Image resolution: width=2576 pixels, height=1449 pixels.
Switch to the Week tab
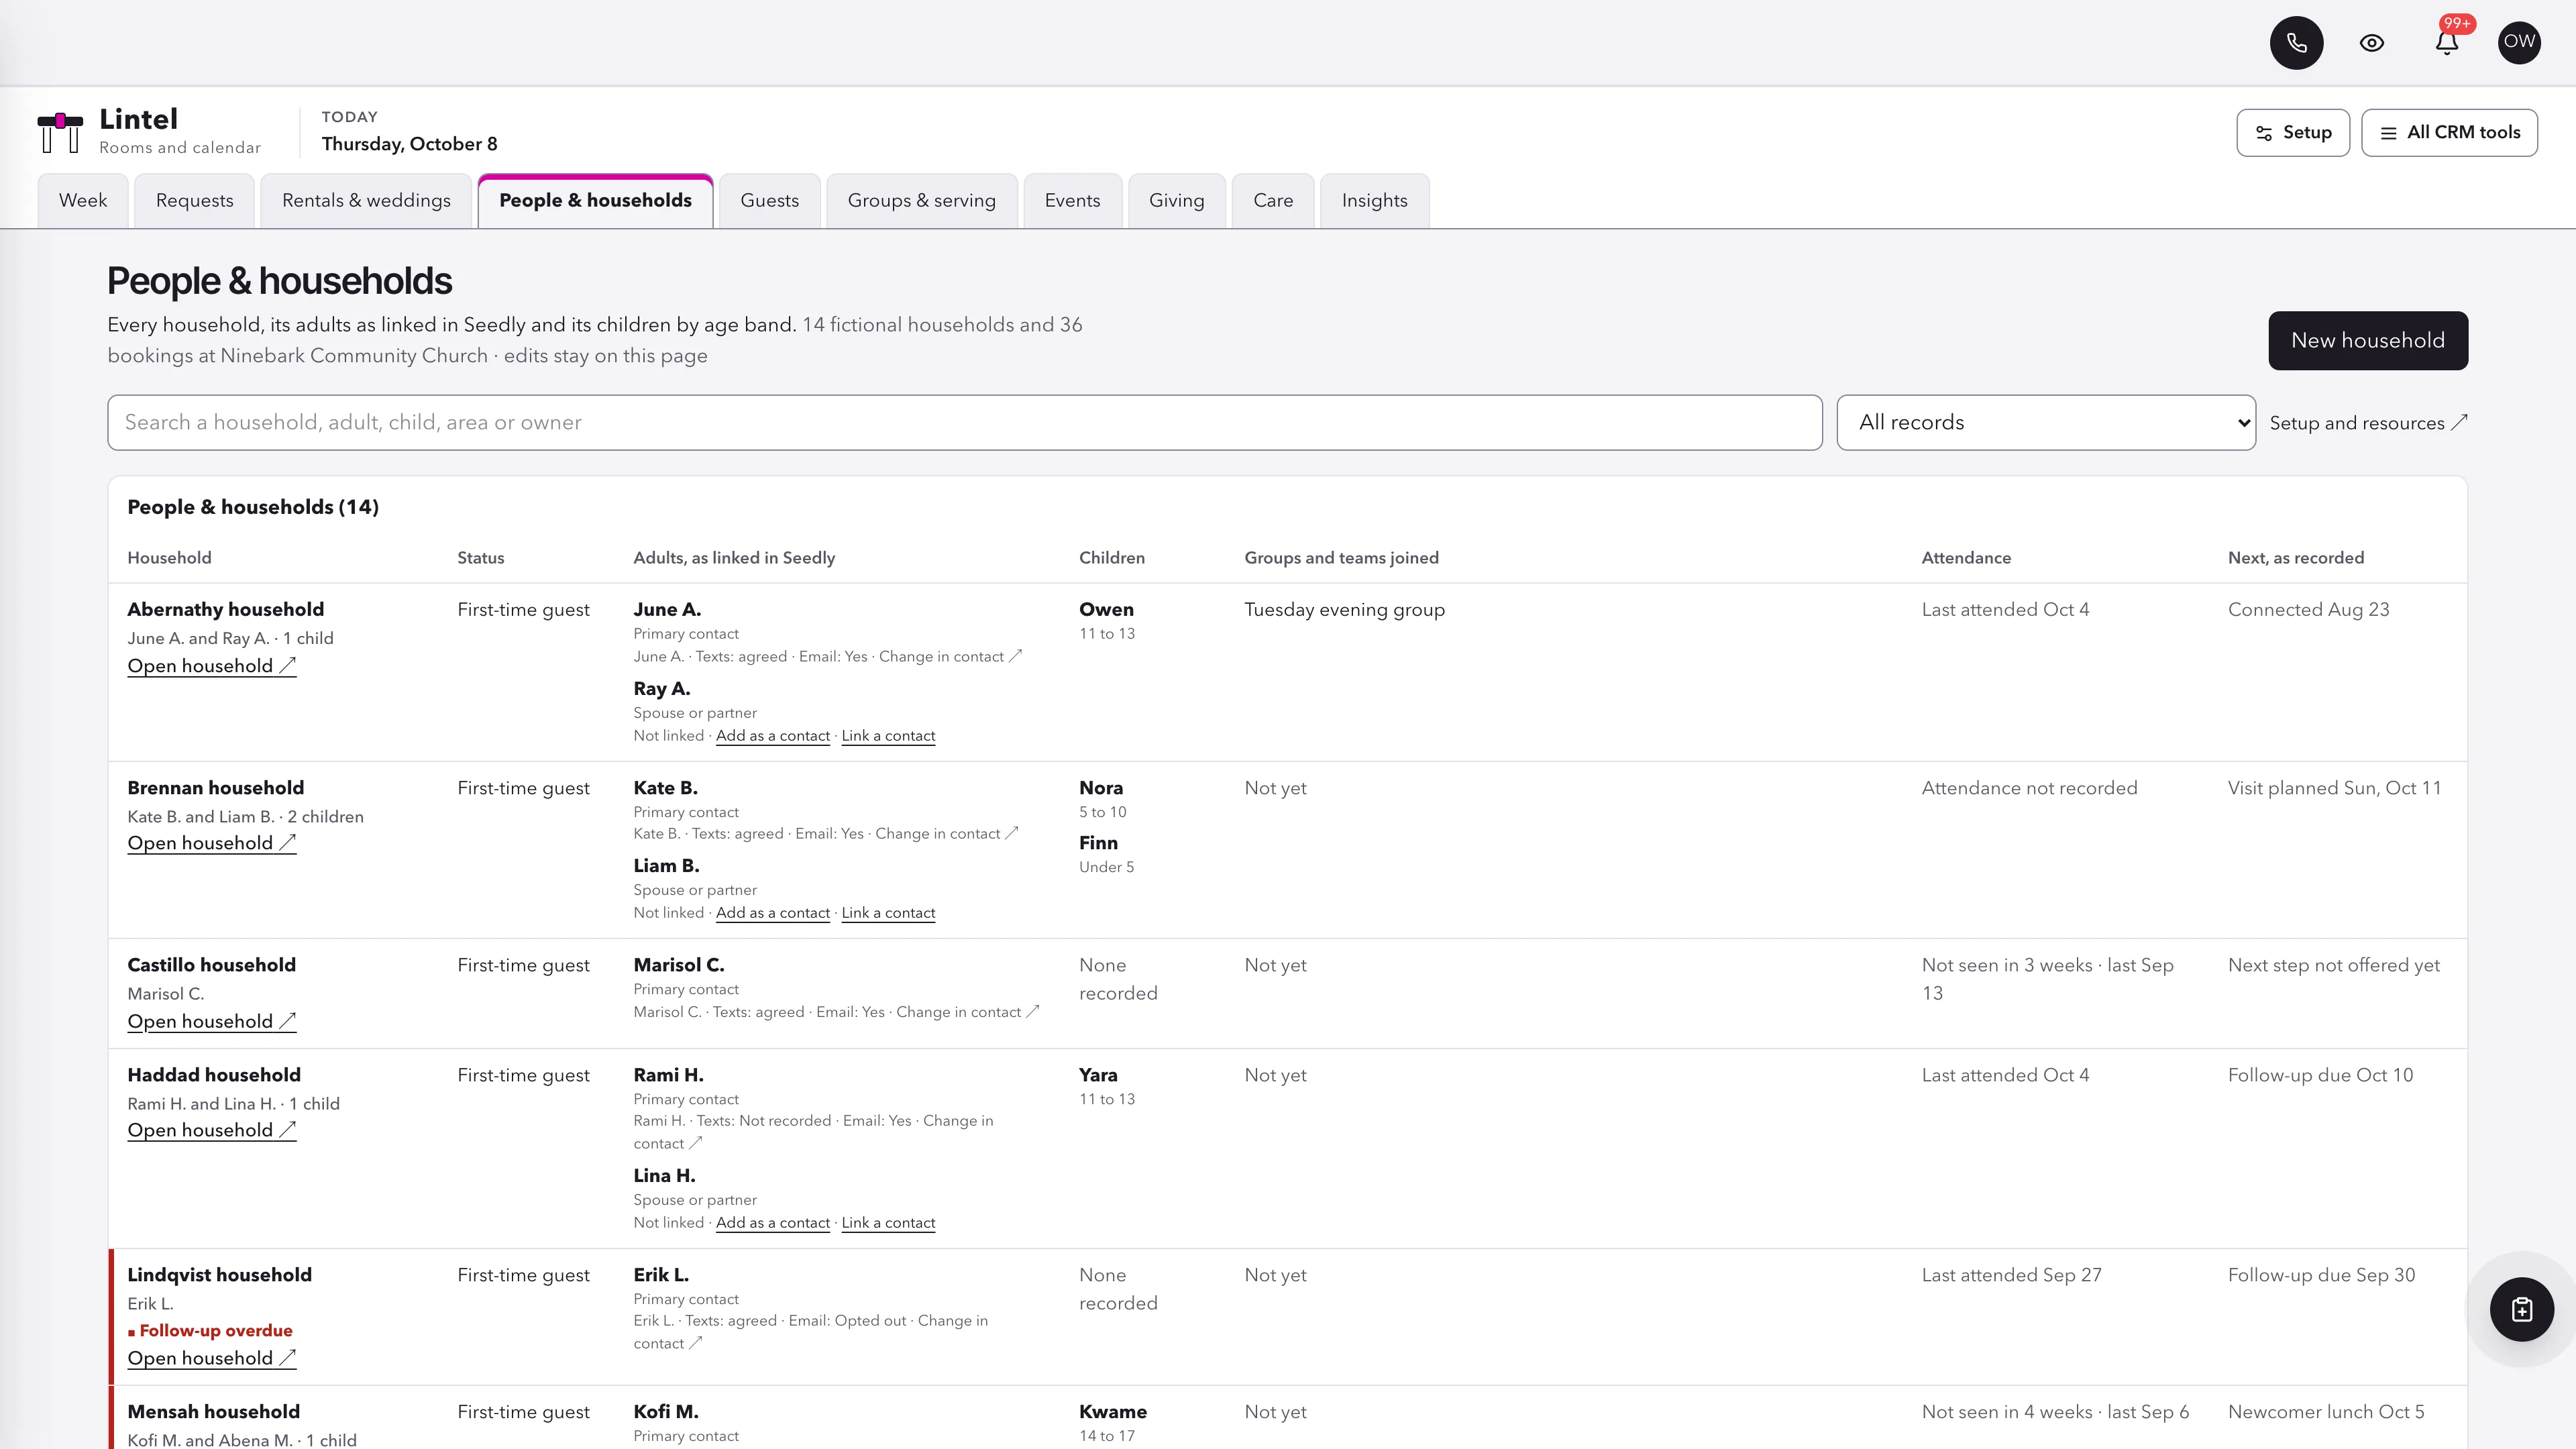[83, 201]
